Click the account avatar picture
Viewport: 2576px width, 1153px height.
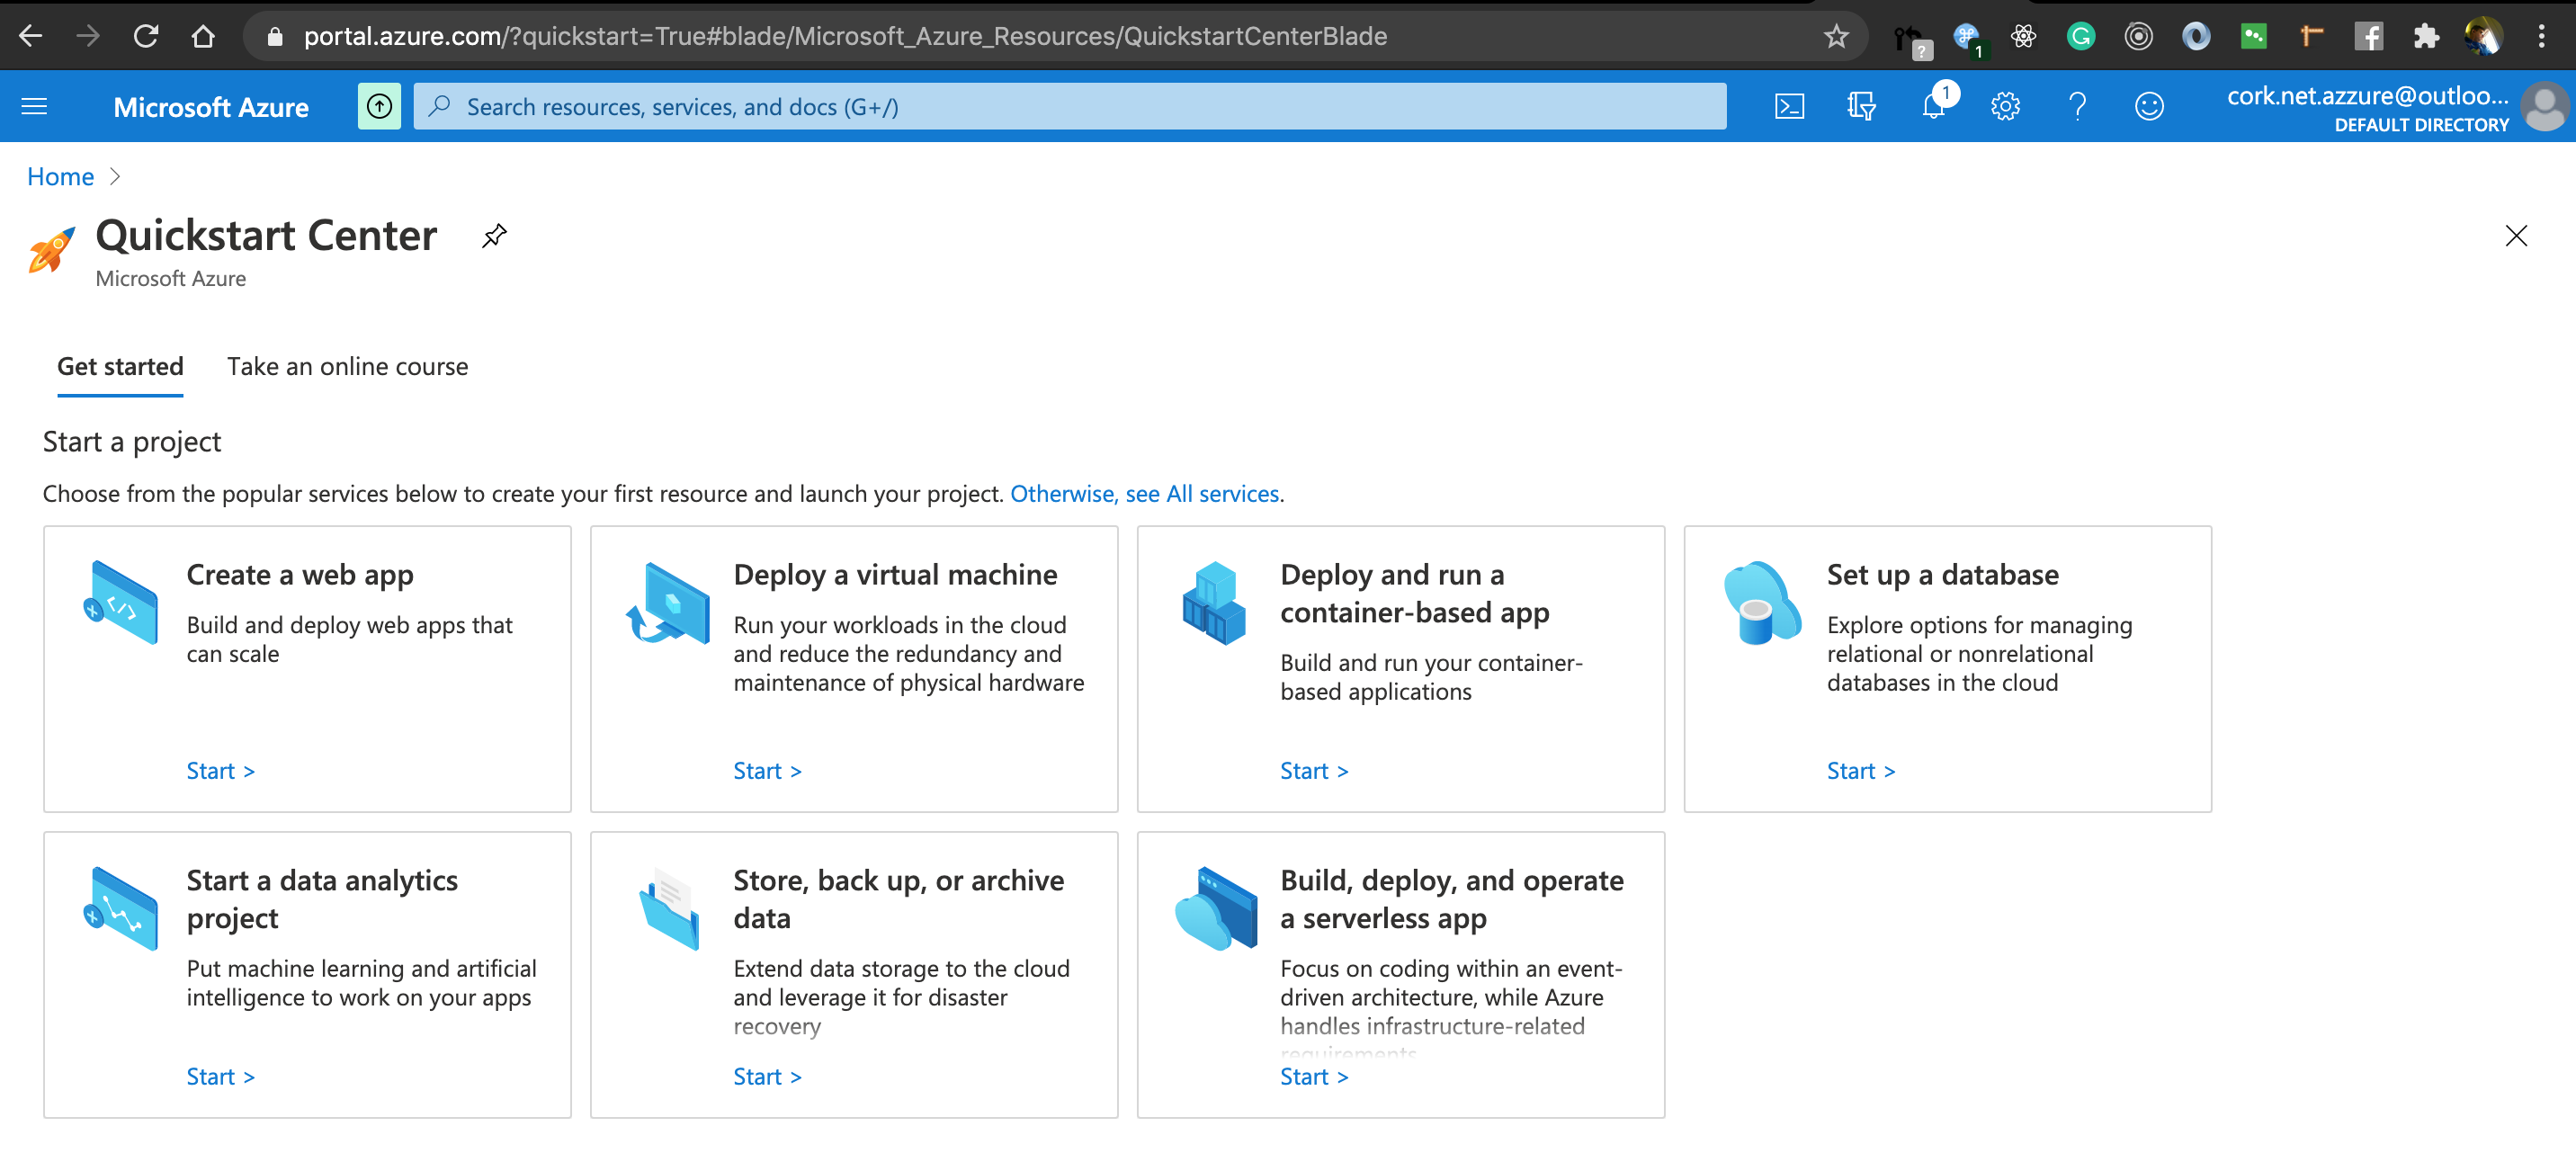point(2544,108)
